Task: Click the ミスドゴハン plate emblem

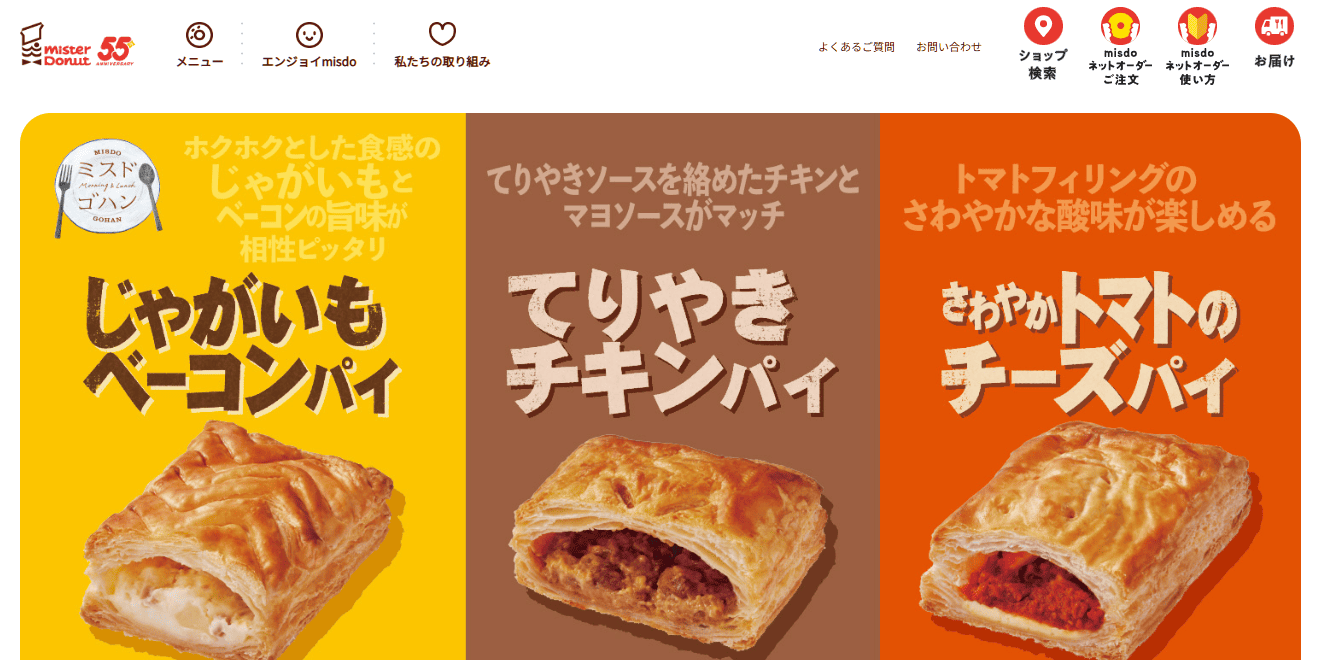Action: coord(107,188)
